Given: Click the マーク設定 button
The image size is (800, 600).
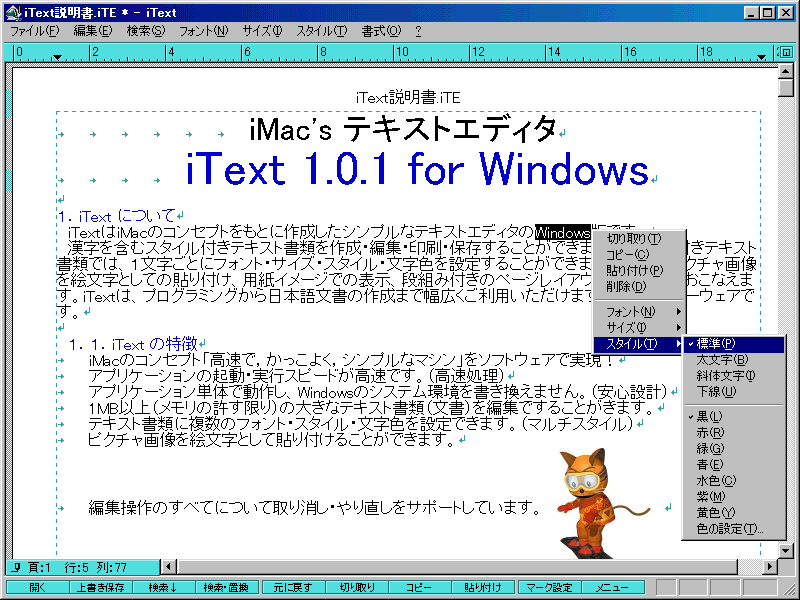Looking at the screenshot, I should (x=549, y=587).
